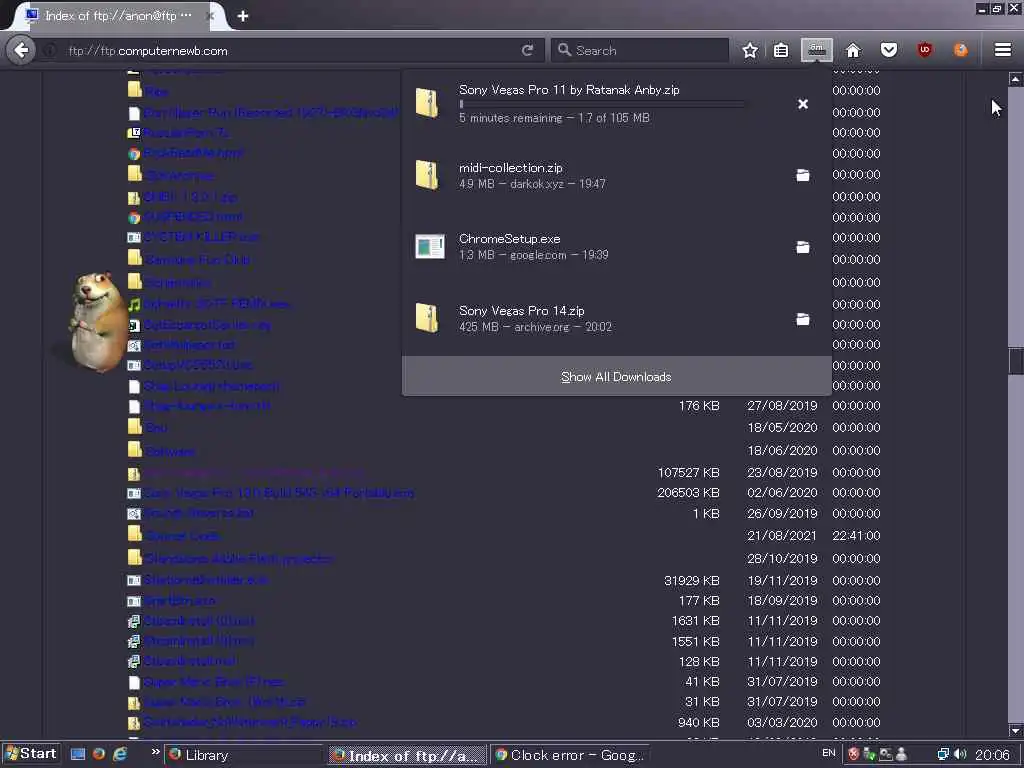
Task: Open the uBlock Origin extension icon
Action: 925,50
